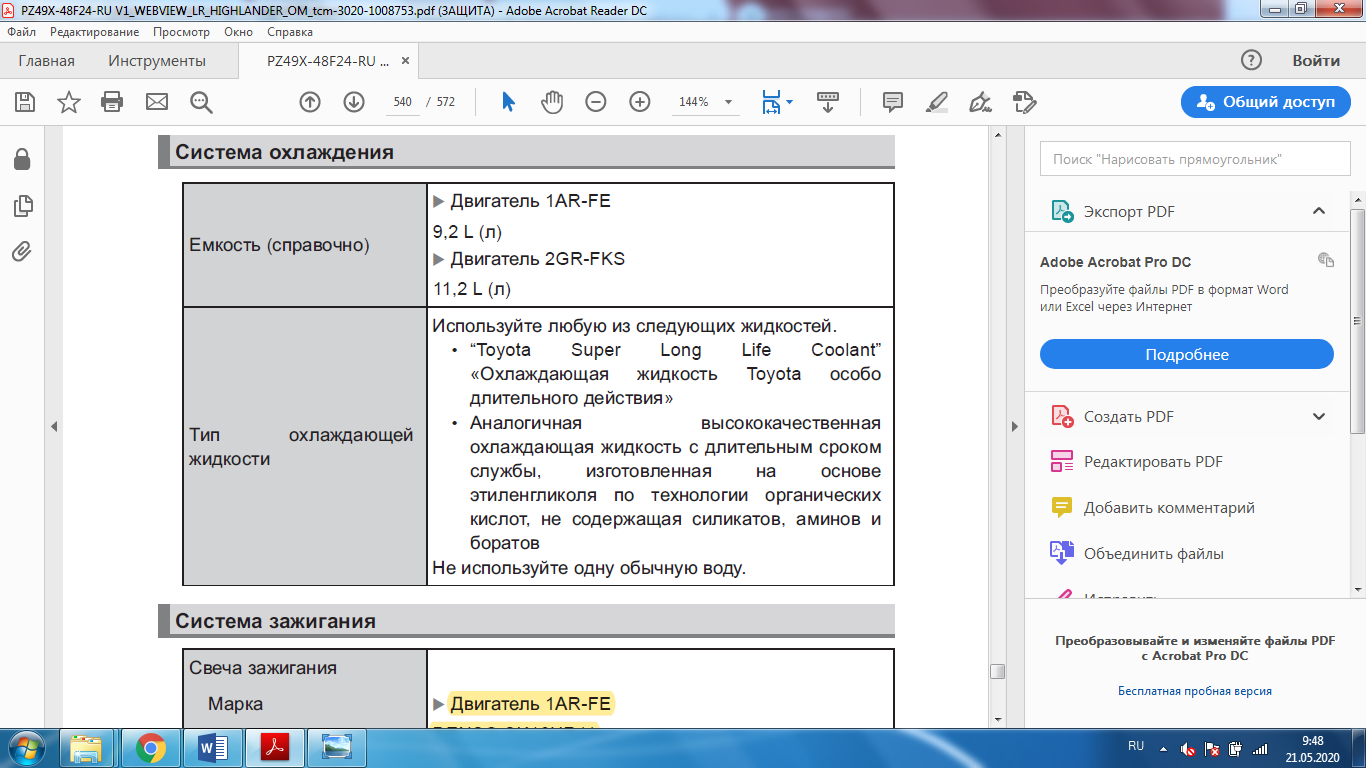
Task: Switch to the Главная tab
Action: coord(46,61)
